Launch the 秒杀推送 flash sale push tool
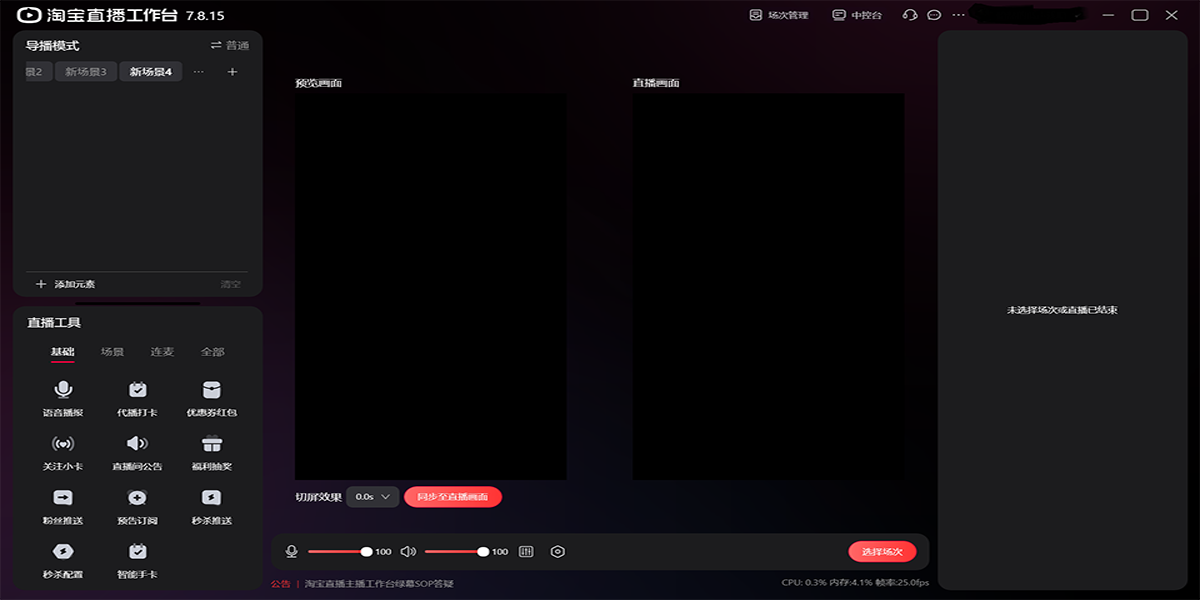Image resolution: width=1200 pixels, height=600 pixels. coord(212,507)
